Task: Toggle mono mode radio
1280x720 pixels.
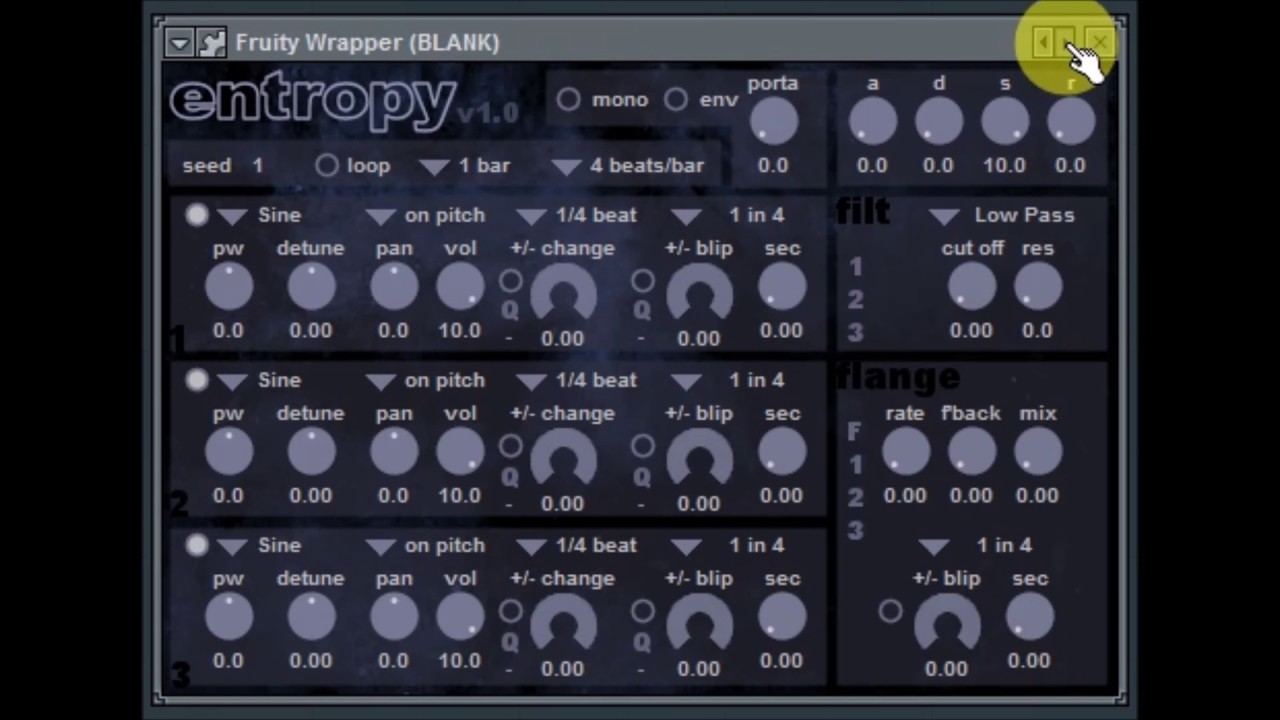Action: (568, 100)
